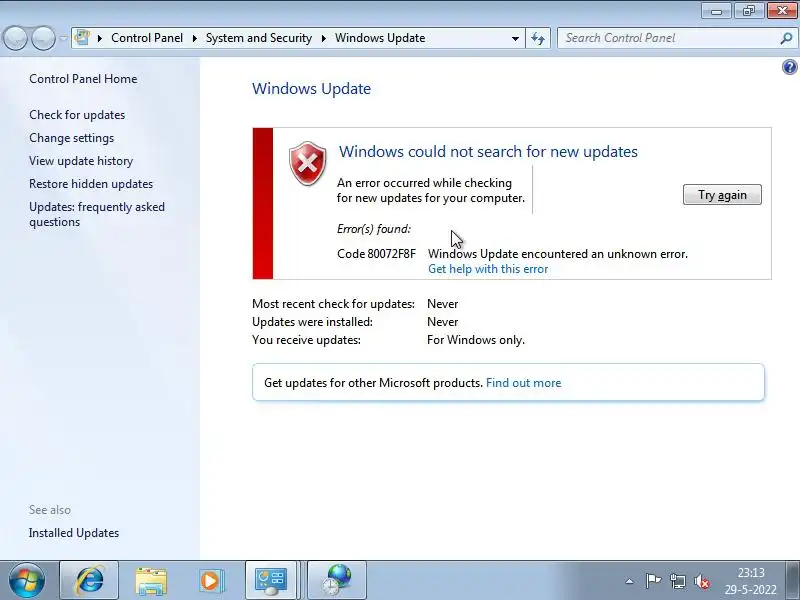Select Windows Update in the breadcrumb
The width and height of the screenshot is (800, 600).
tap(380, 38)
